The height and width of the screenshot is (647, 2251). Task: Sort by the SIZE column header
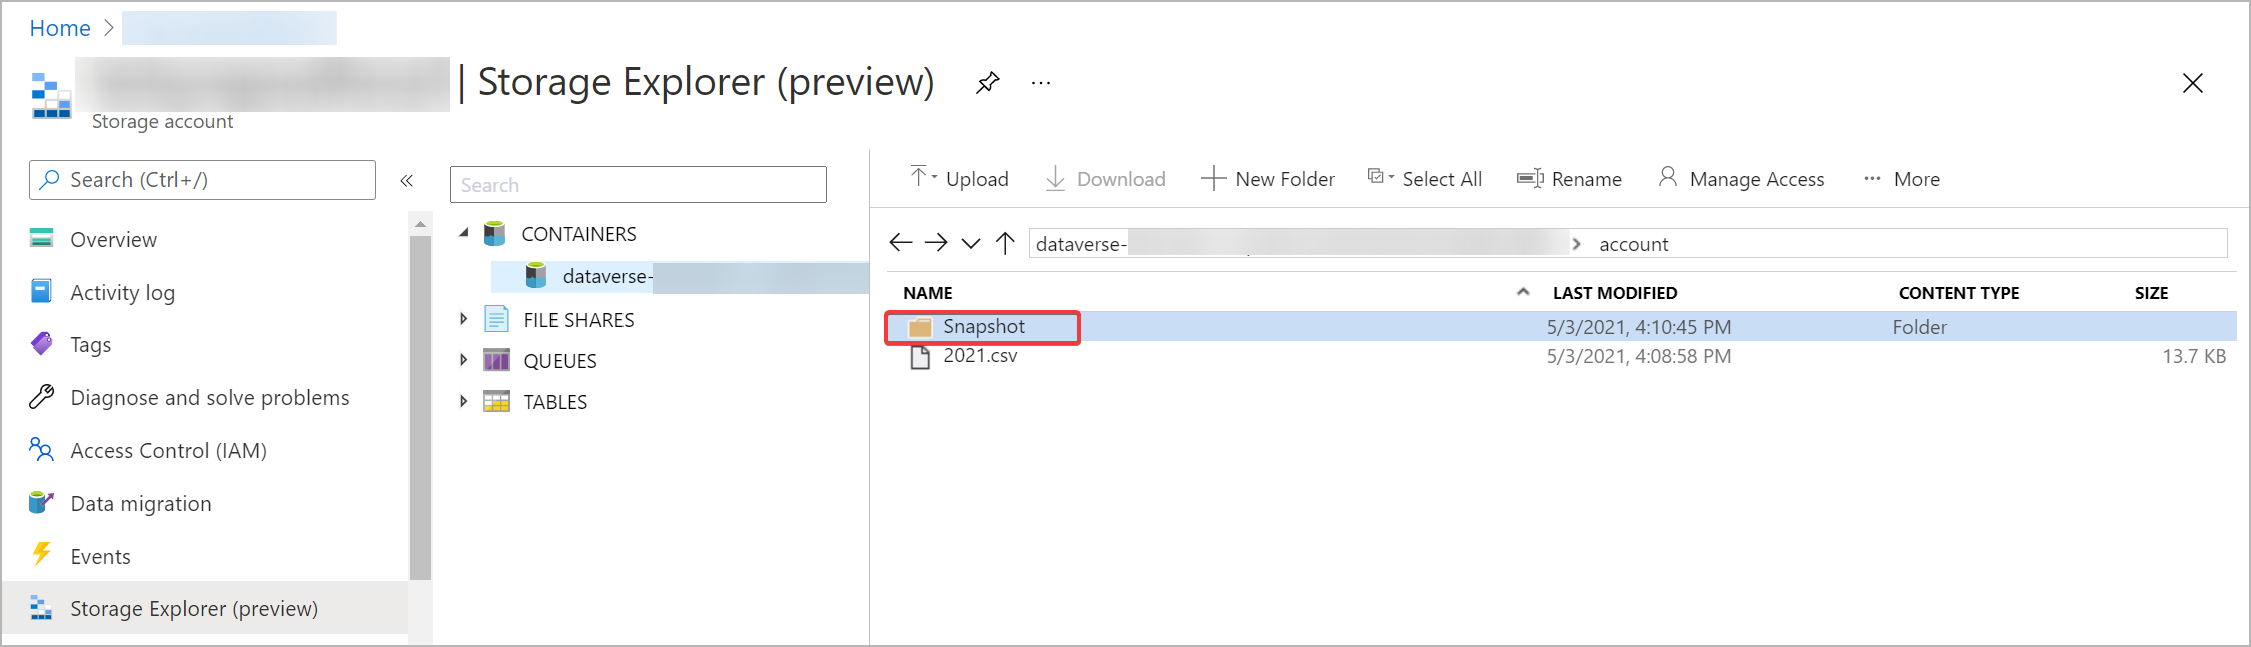tap(2151, 293)
